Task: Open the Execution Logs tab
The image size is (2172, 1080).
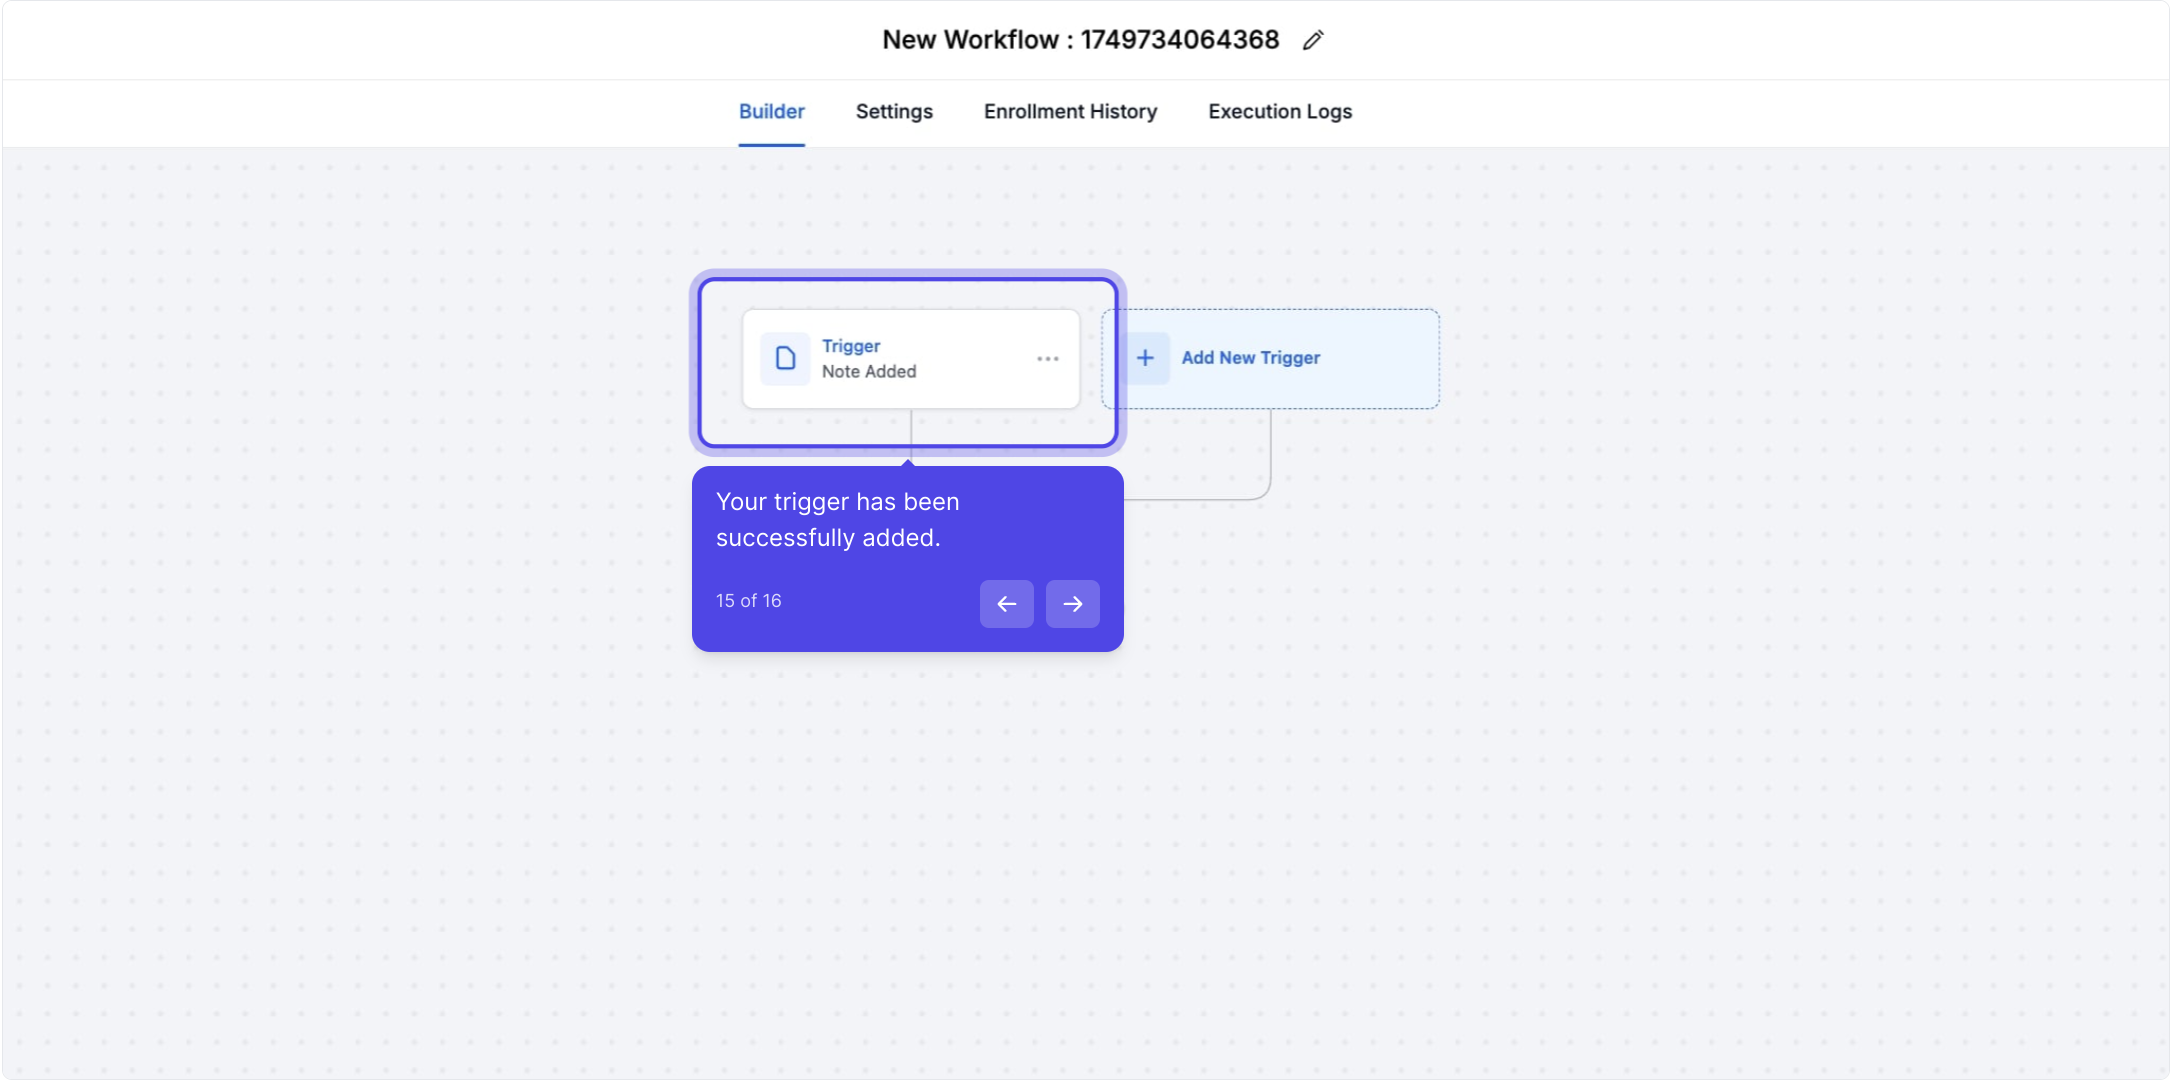Action: pos(1280,112)
